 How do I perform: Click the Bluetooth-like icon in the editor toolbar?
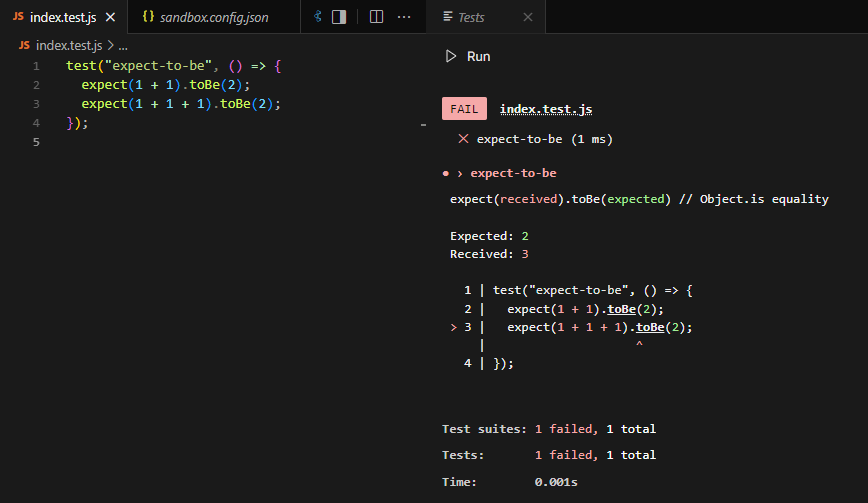pos(318,17)
